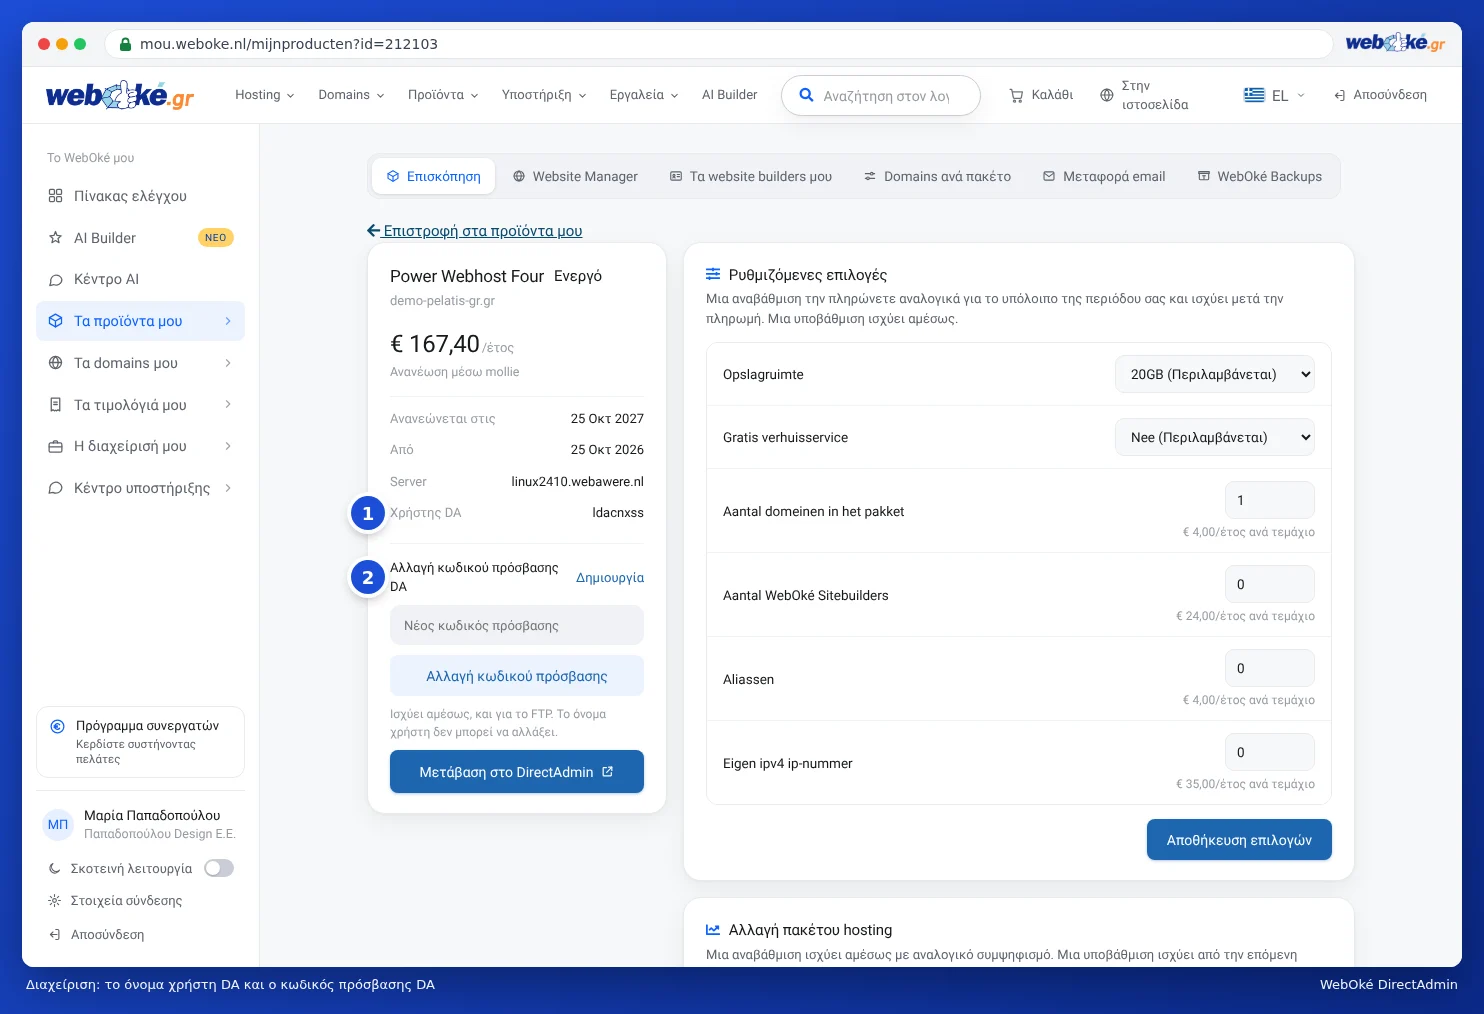This screenshot has height=1014, width=1484.
Task: Click the logout icon in top navigation
Action: click(1339, 95)
